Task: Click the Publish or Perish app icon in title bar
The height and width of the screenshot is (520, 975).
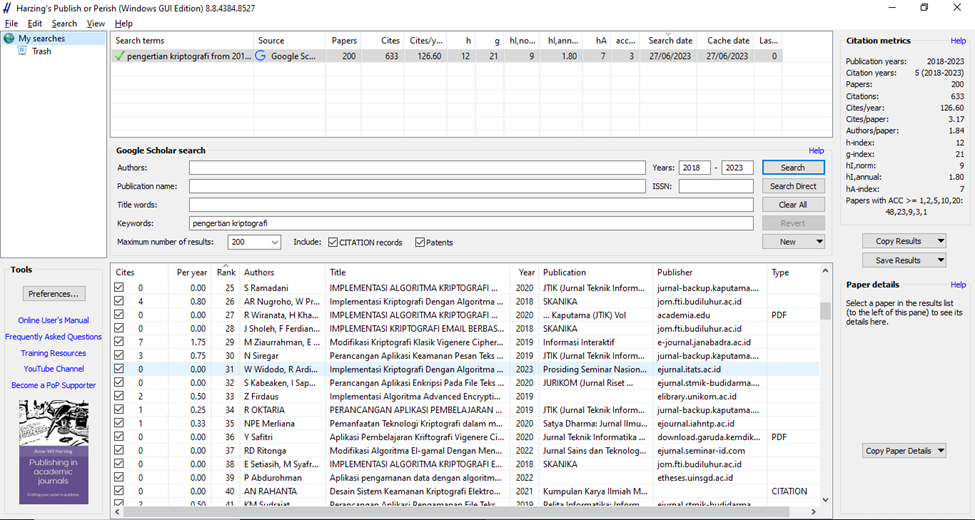Action: point(7,8)
